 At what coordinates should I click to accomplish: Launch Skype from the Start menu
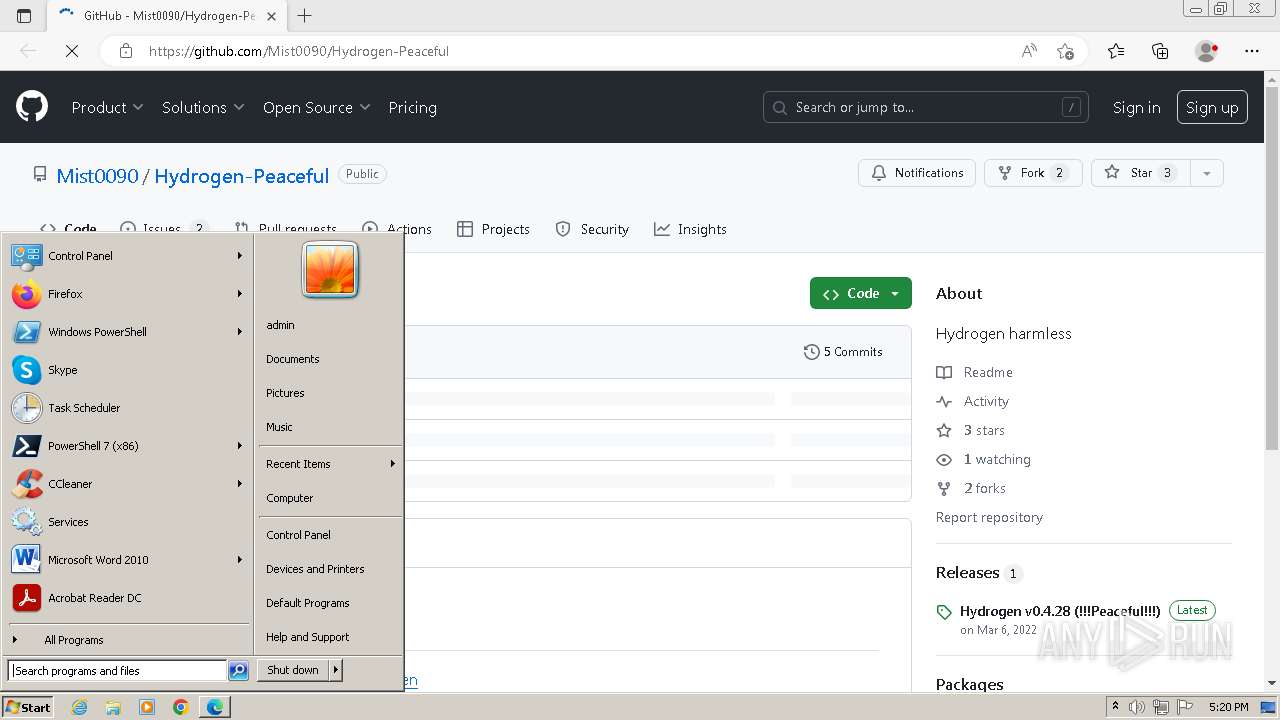pos(127,370)
